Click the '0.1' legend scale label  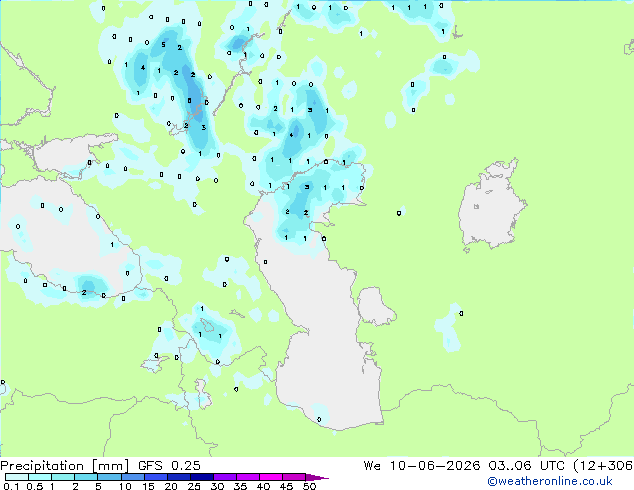(x=11, y=486)
